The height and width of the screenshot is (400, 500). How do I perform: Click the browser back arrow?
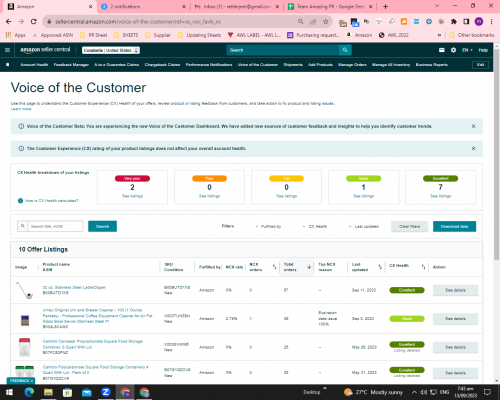(x=9, y=22)
